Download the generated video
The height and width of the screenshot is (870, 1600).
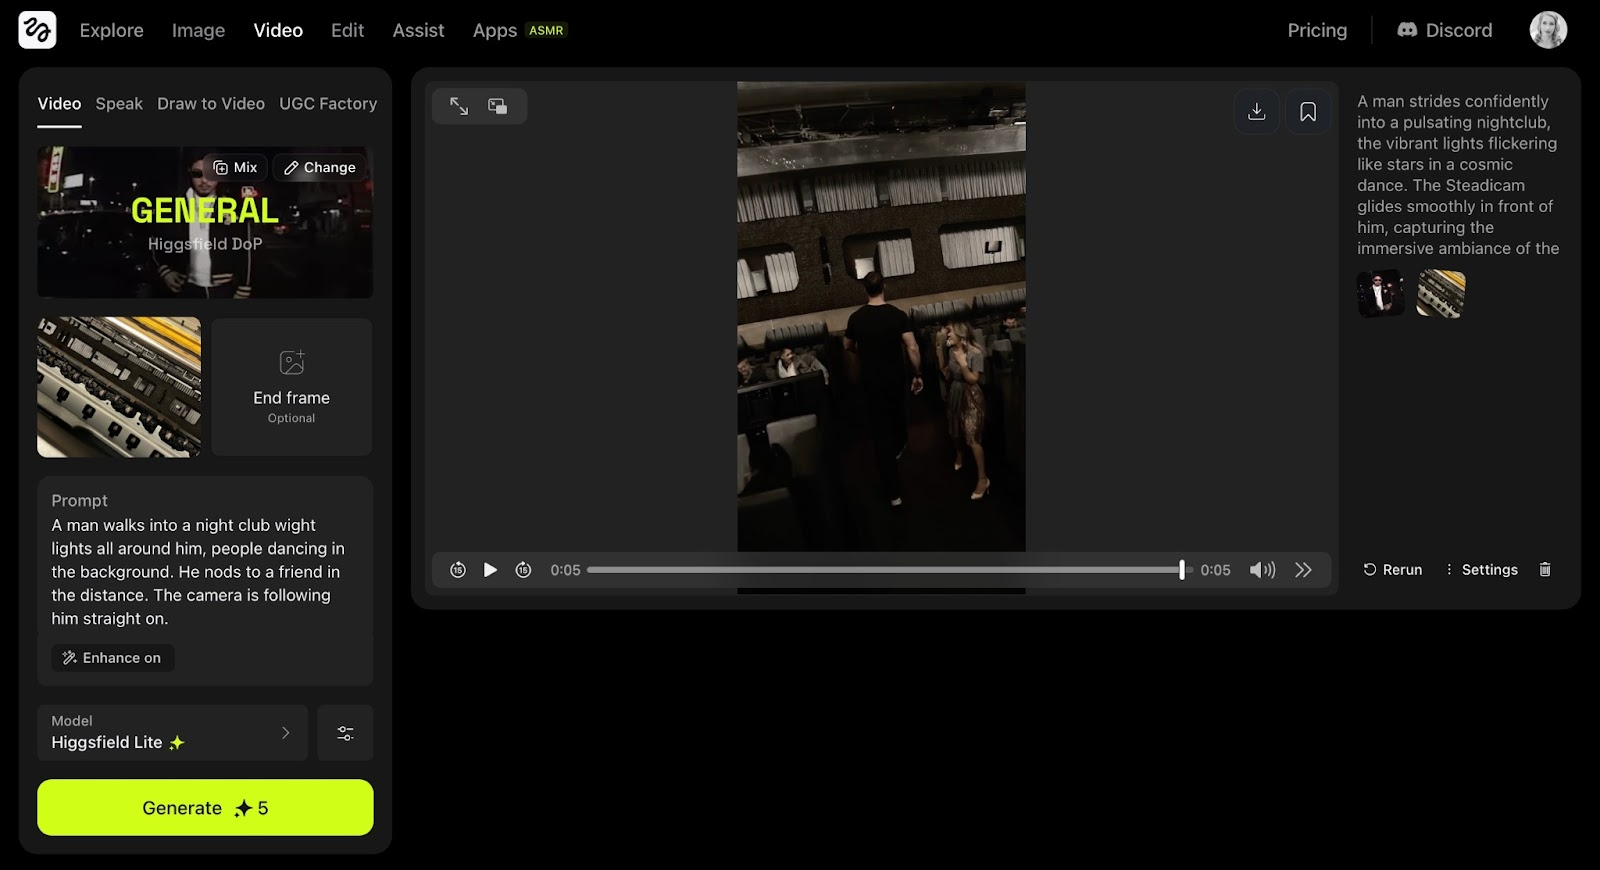coord(1257,112)
